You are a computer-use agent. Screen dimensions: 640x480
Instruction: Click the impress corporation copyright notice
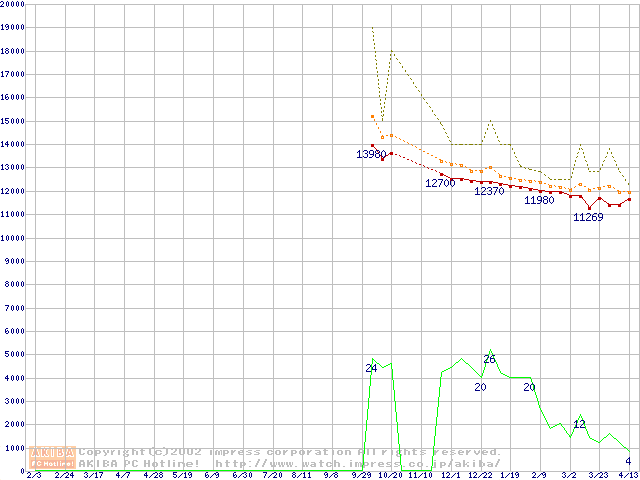point(290,452)
